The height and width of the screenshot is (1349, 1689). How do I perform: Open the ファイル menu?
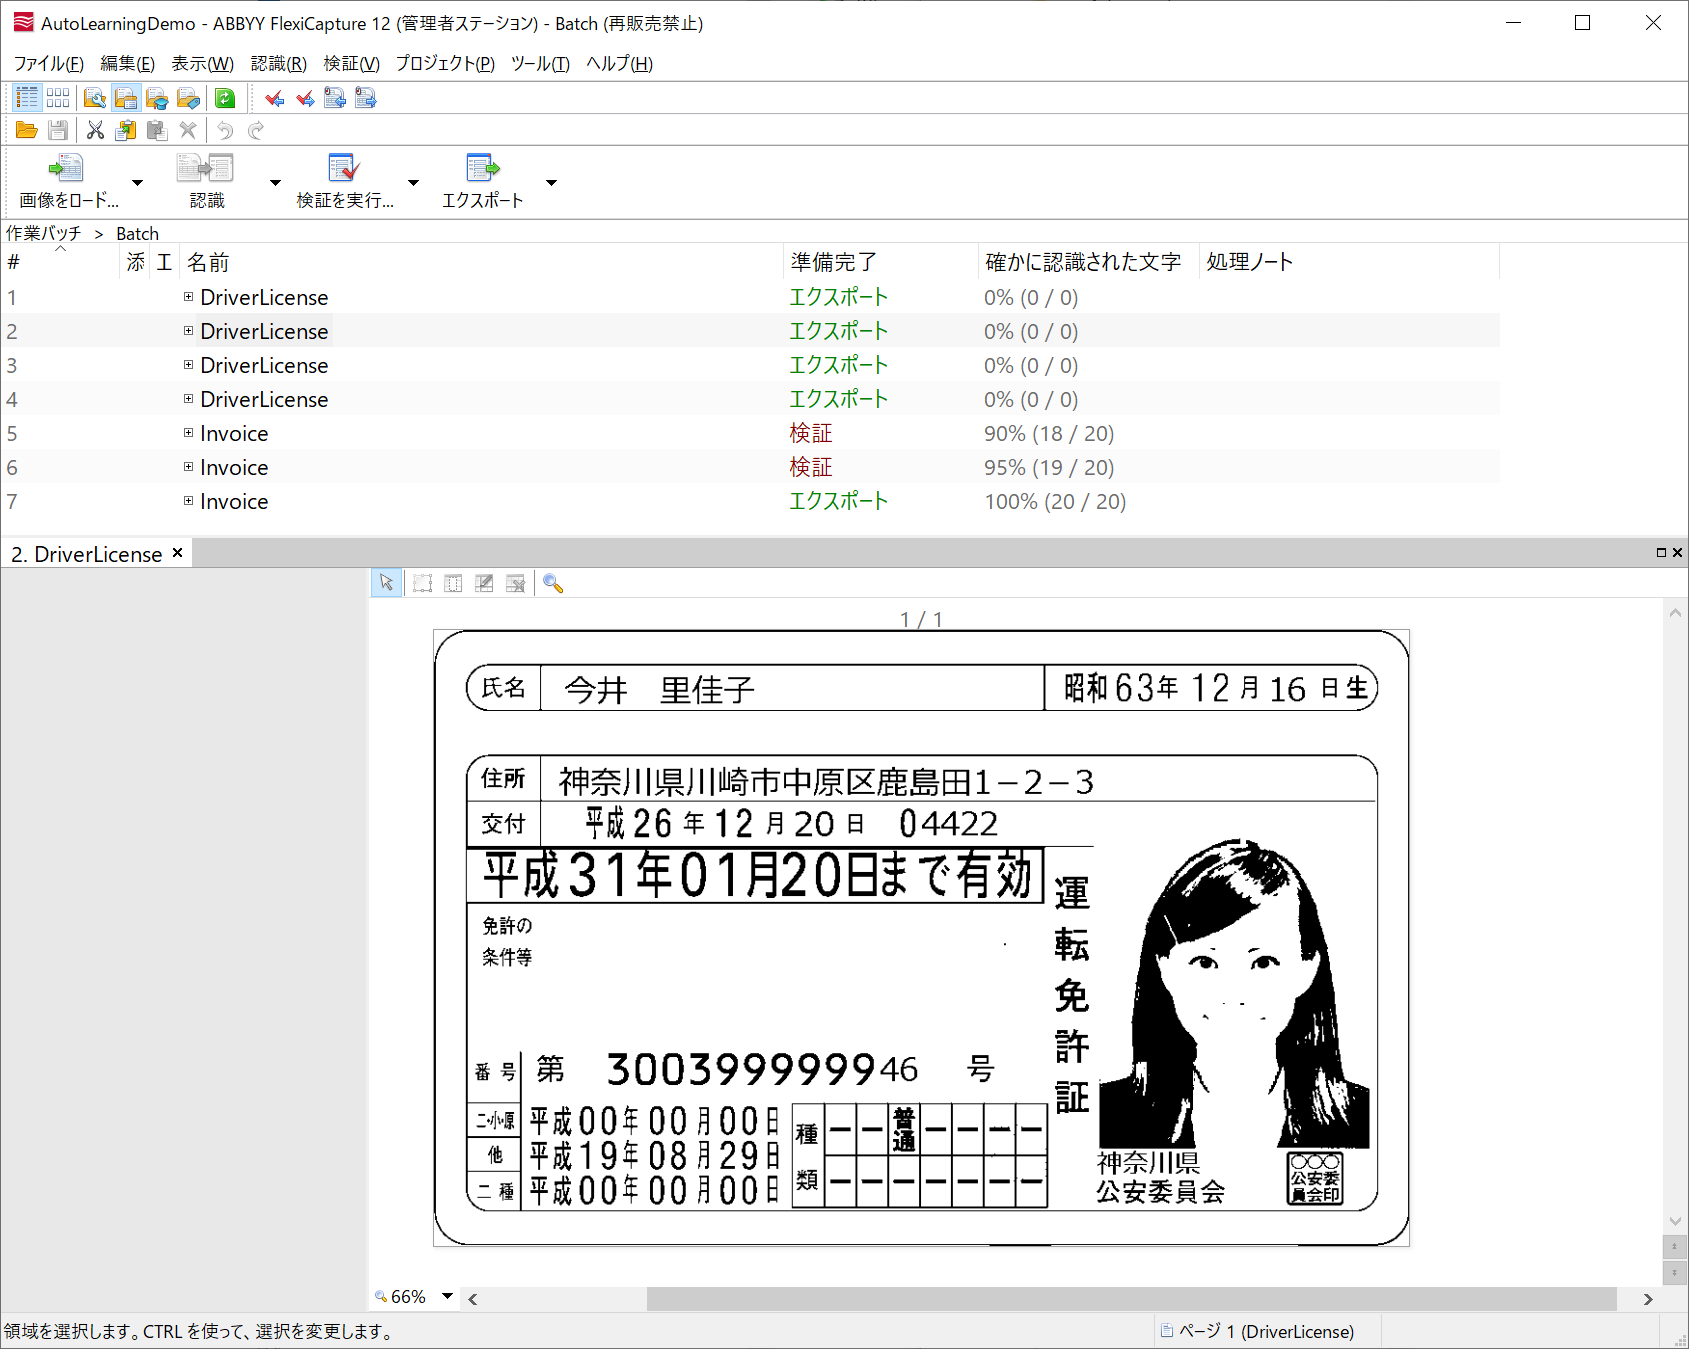tap(48, 63)
